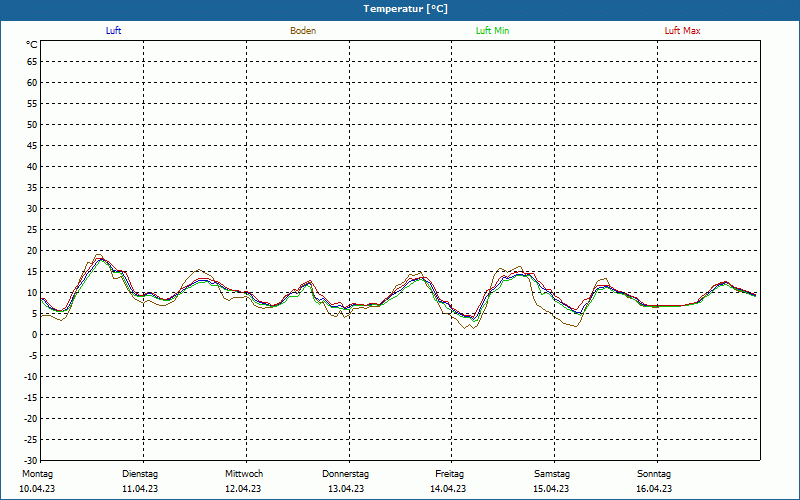
Task: Click the date 14.04.23
Action: pyautogui.click(x=448, y=489)
